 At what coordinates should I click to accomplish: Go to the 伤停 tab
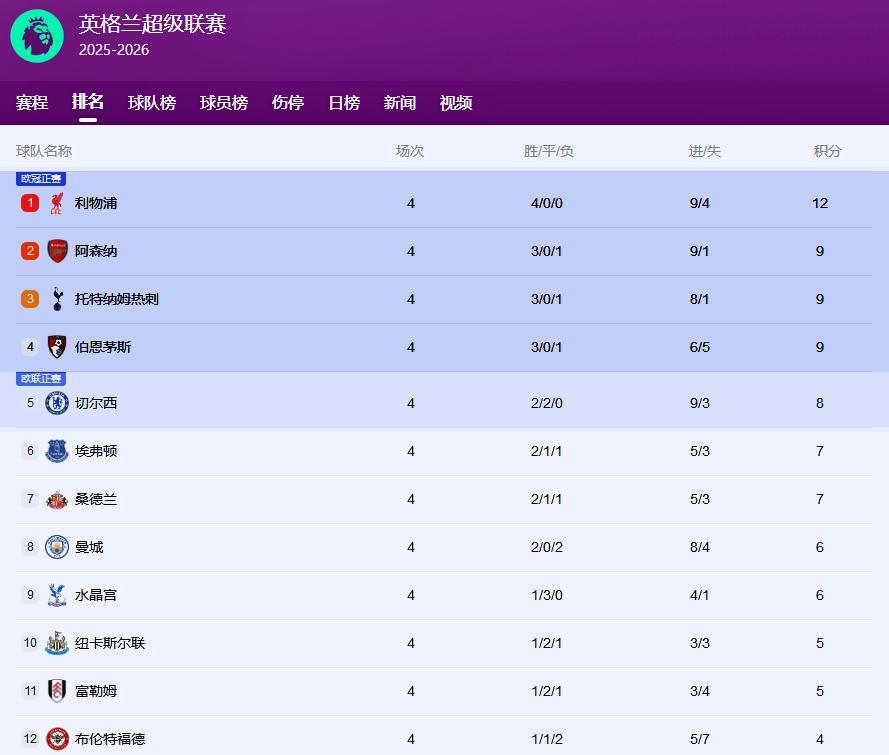tap(288, 103)
